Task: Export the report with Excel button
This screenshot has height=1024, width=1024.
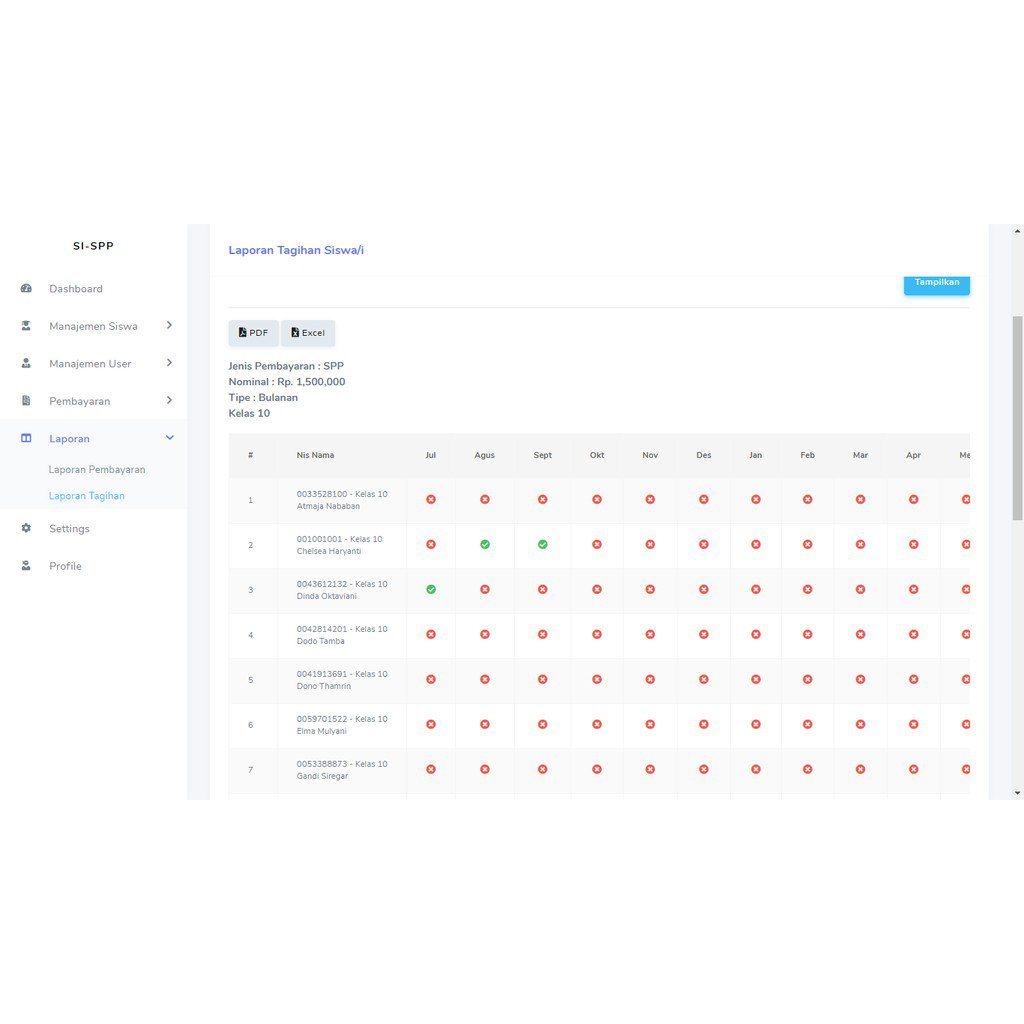Action: 308,333
